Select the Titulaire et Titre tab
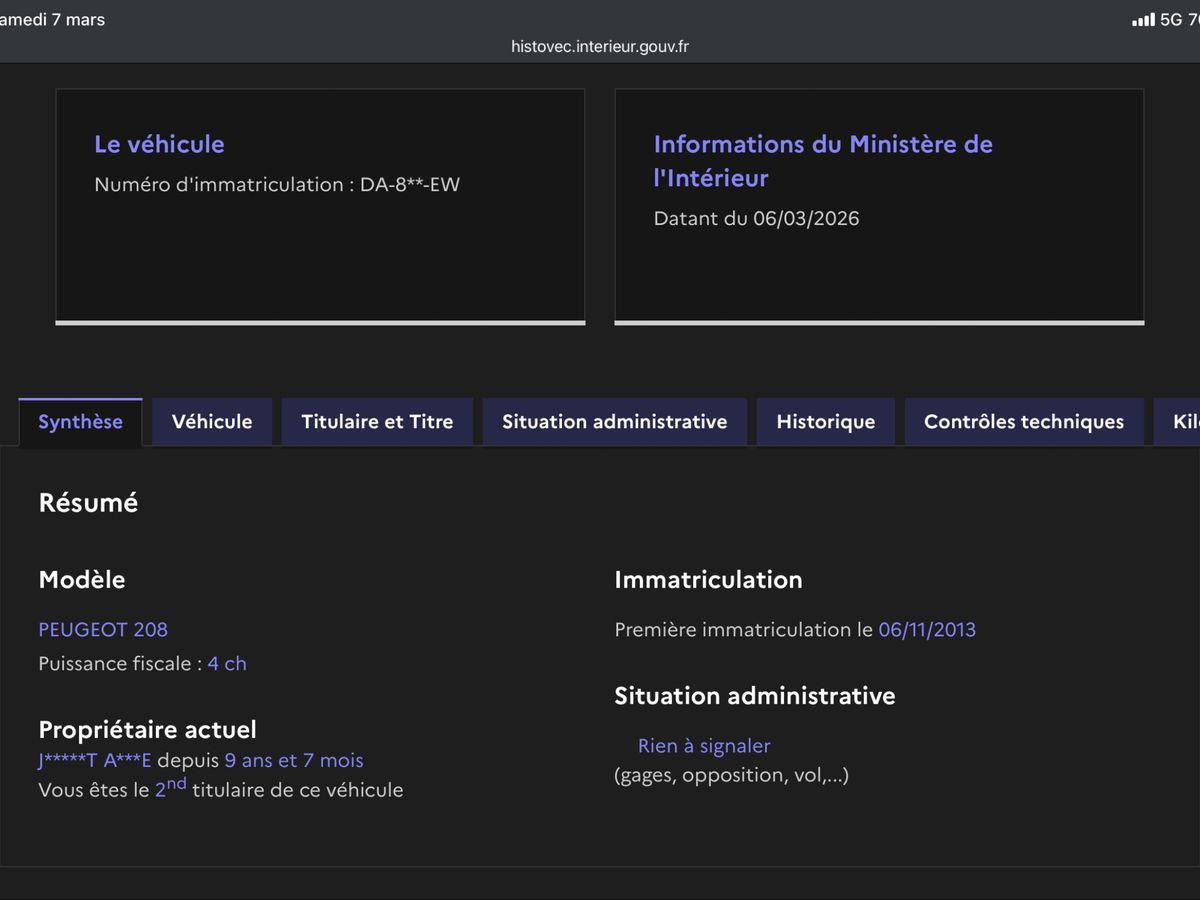The width and height of the screenshot is (1200, 900). click(377, 422)
